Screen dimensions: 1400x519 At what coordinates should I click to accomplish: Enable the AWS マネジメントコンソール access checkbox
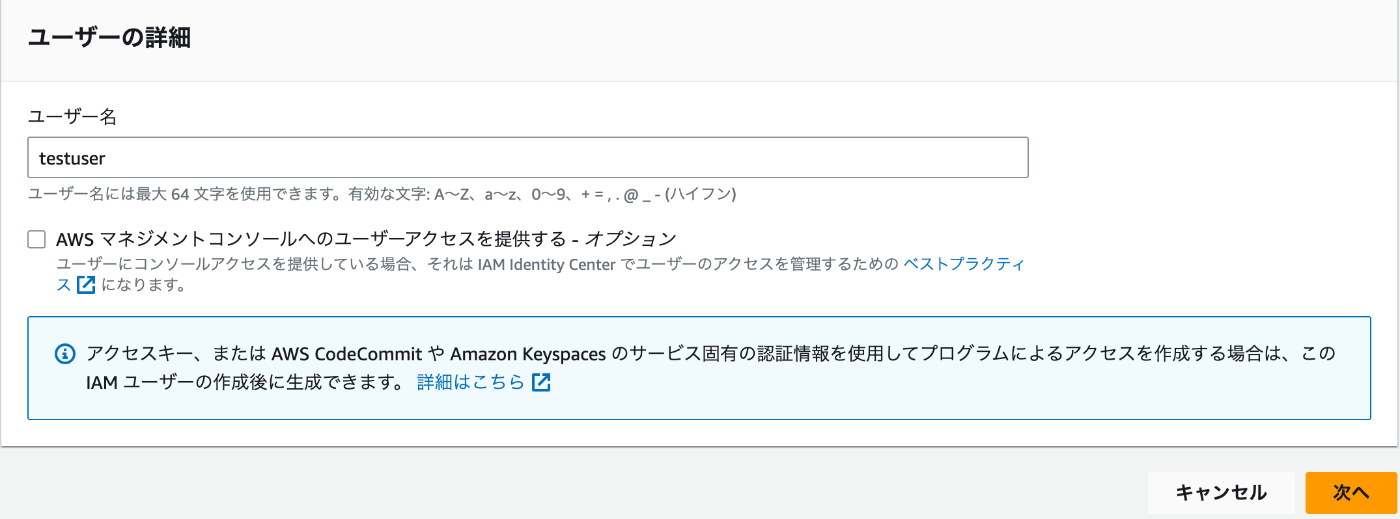[37, 239]
